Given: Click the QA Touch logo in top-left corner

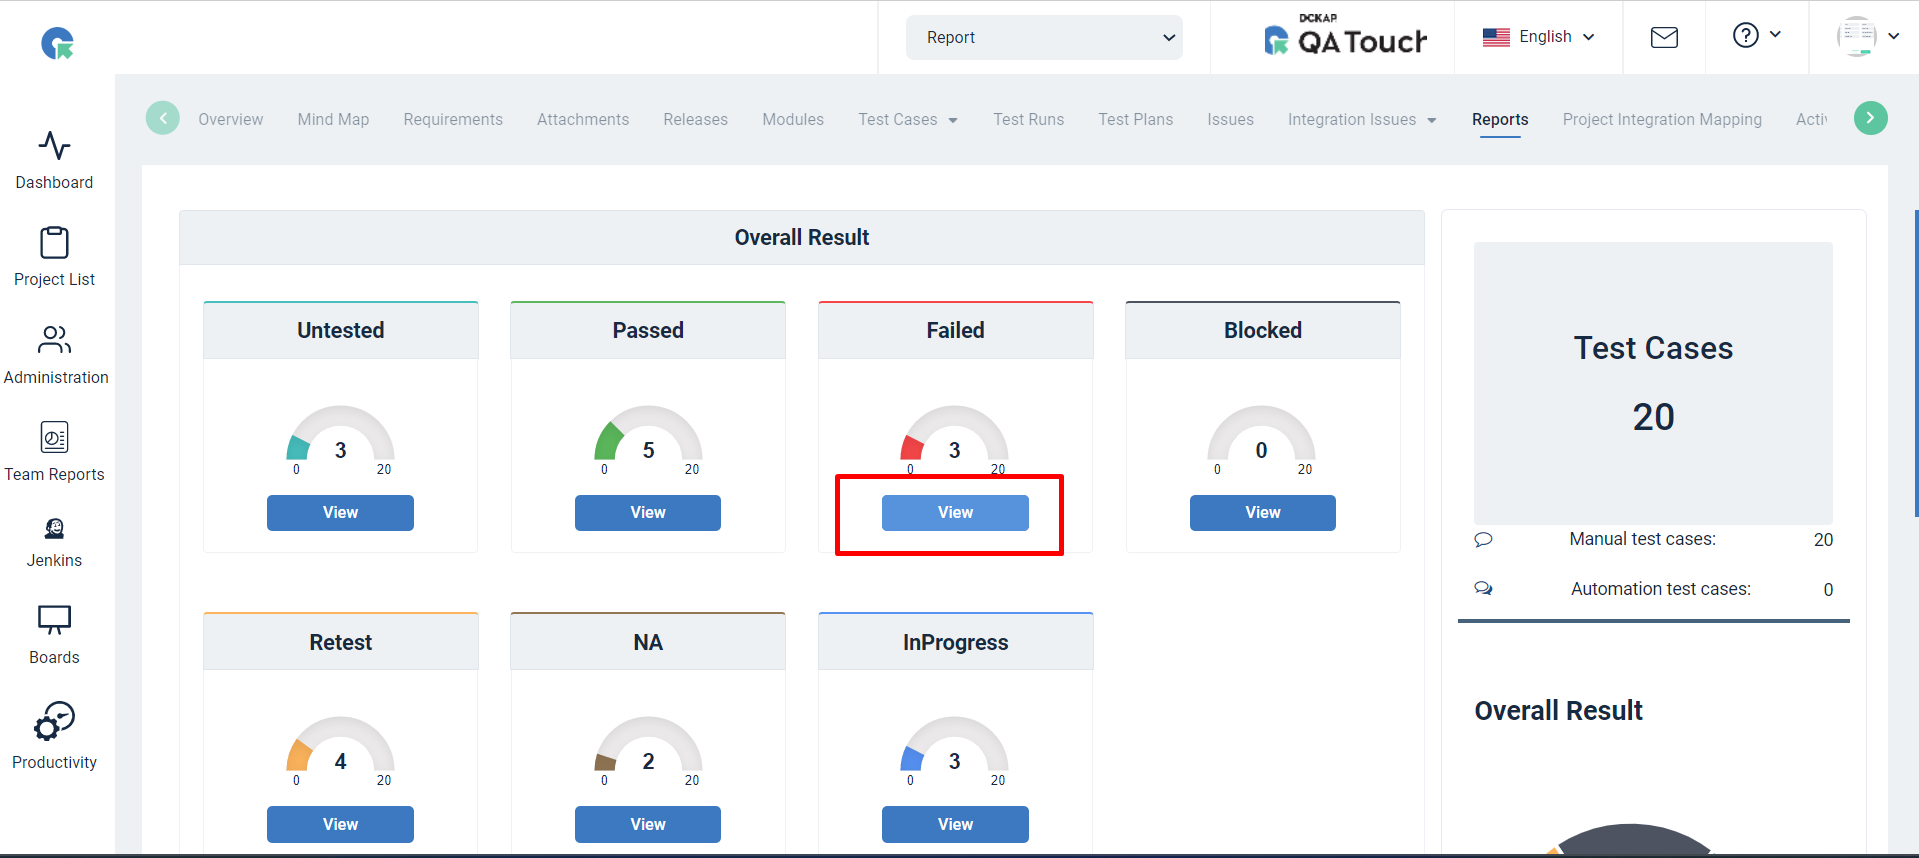Looking at the screenshot, I should (x=57, y=43).
